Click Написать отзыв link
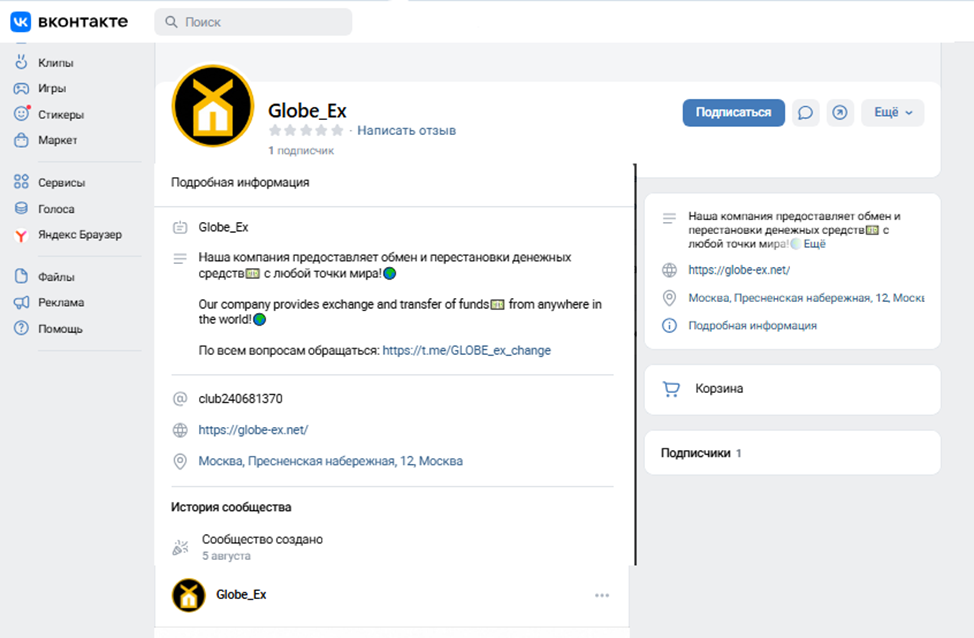The height and width of the screenshot is (638, 974). click(406, 130)
